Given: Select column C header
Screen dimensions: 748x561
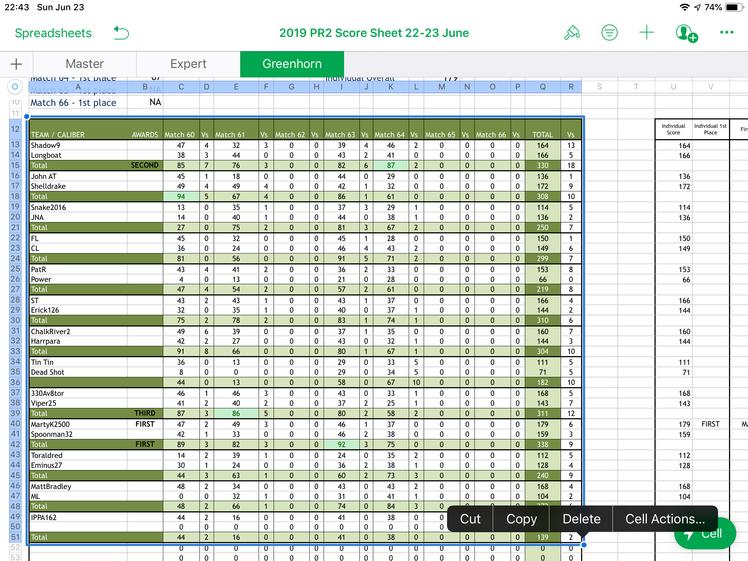Looking at the screenshot, I should pyautogui.click(x=181, y=87).
